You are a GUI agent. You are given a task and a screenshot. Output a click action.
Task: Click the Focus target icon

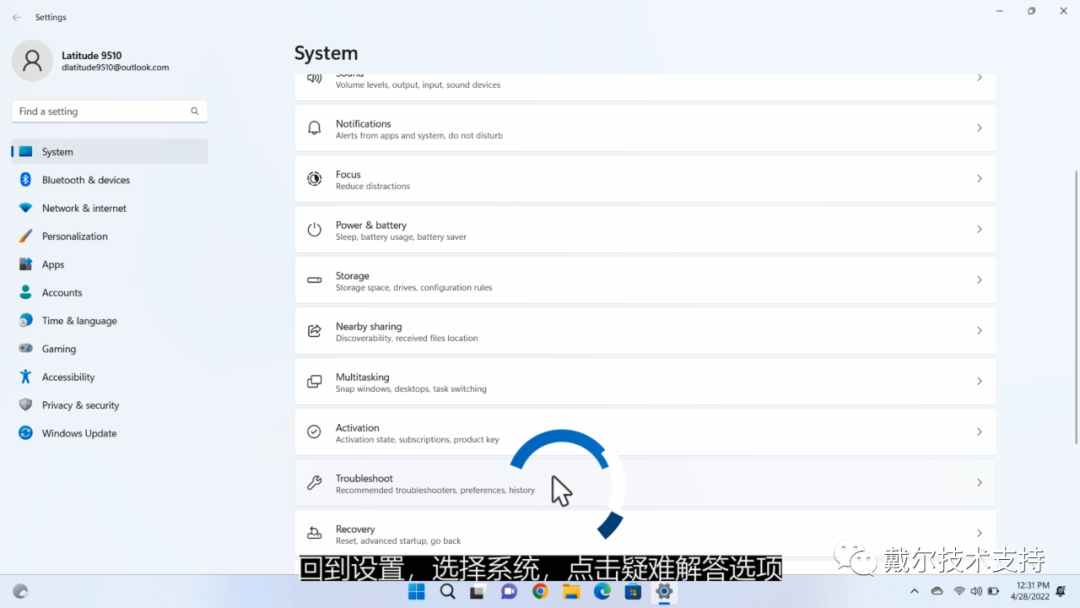coord(314,178)
